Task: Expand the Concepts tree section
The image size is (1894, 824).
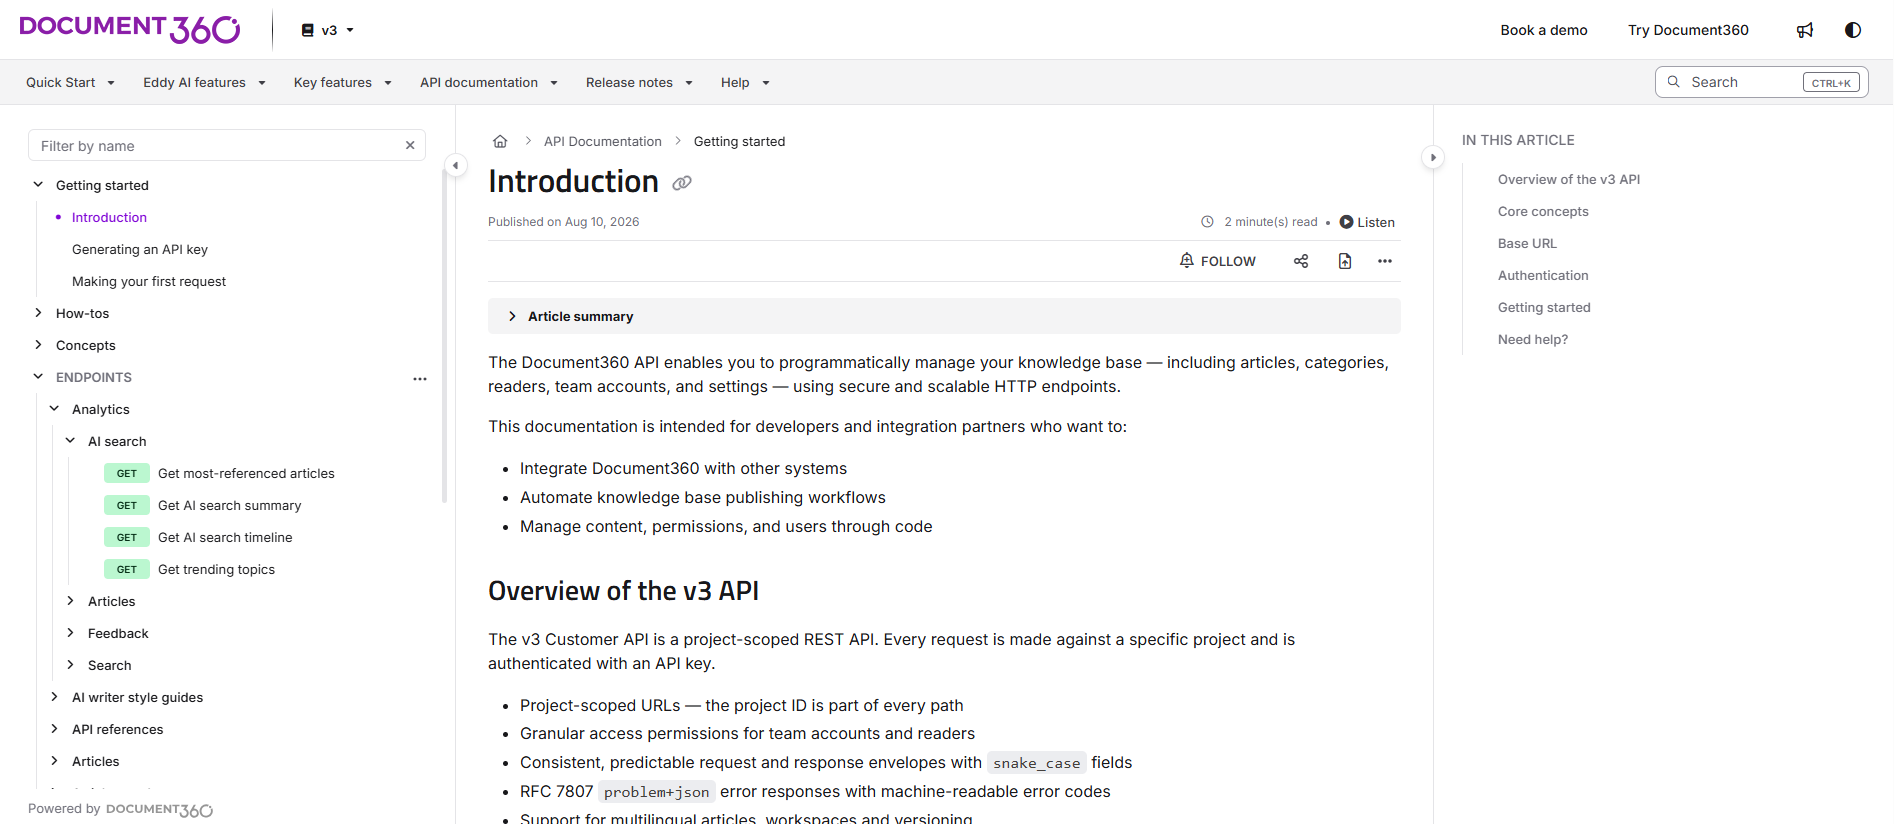Action: pyautogui.click(x=38, y=345)
